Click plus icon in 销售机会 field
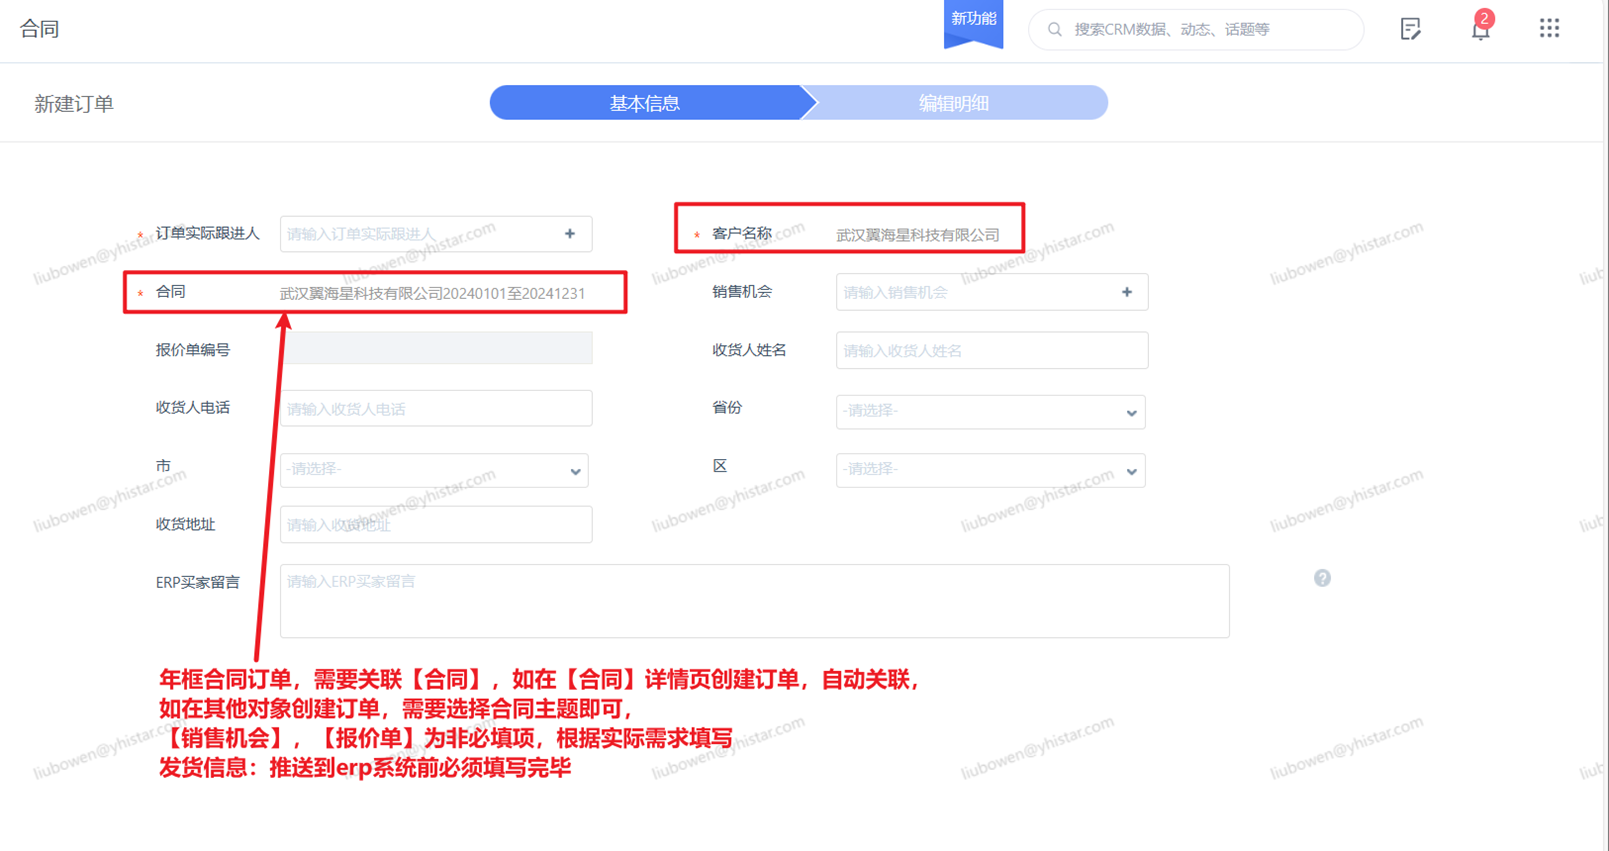The width and height of the screenshot is (1609, 851). click(1127, 292)
